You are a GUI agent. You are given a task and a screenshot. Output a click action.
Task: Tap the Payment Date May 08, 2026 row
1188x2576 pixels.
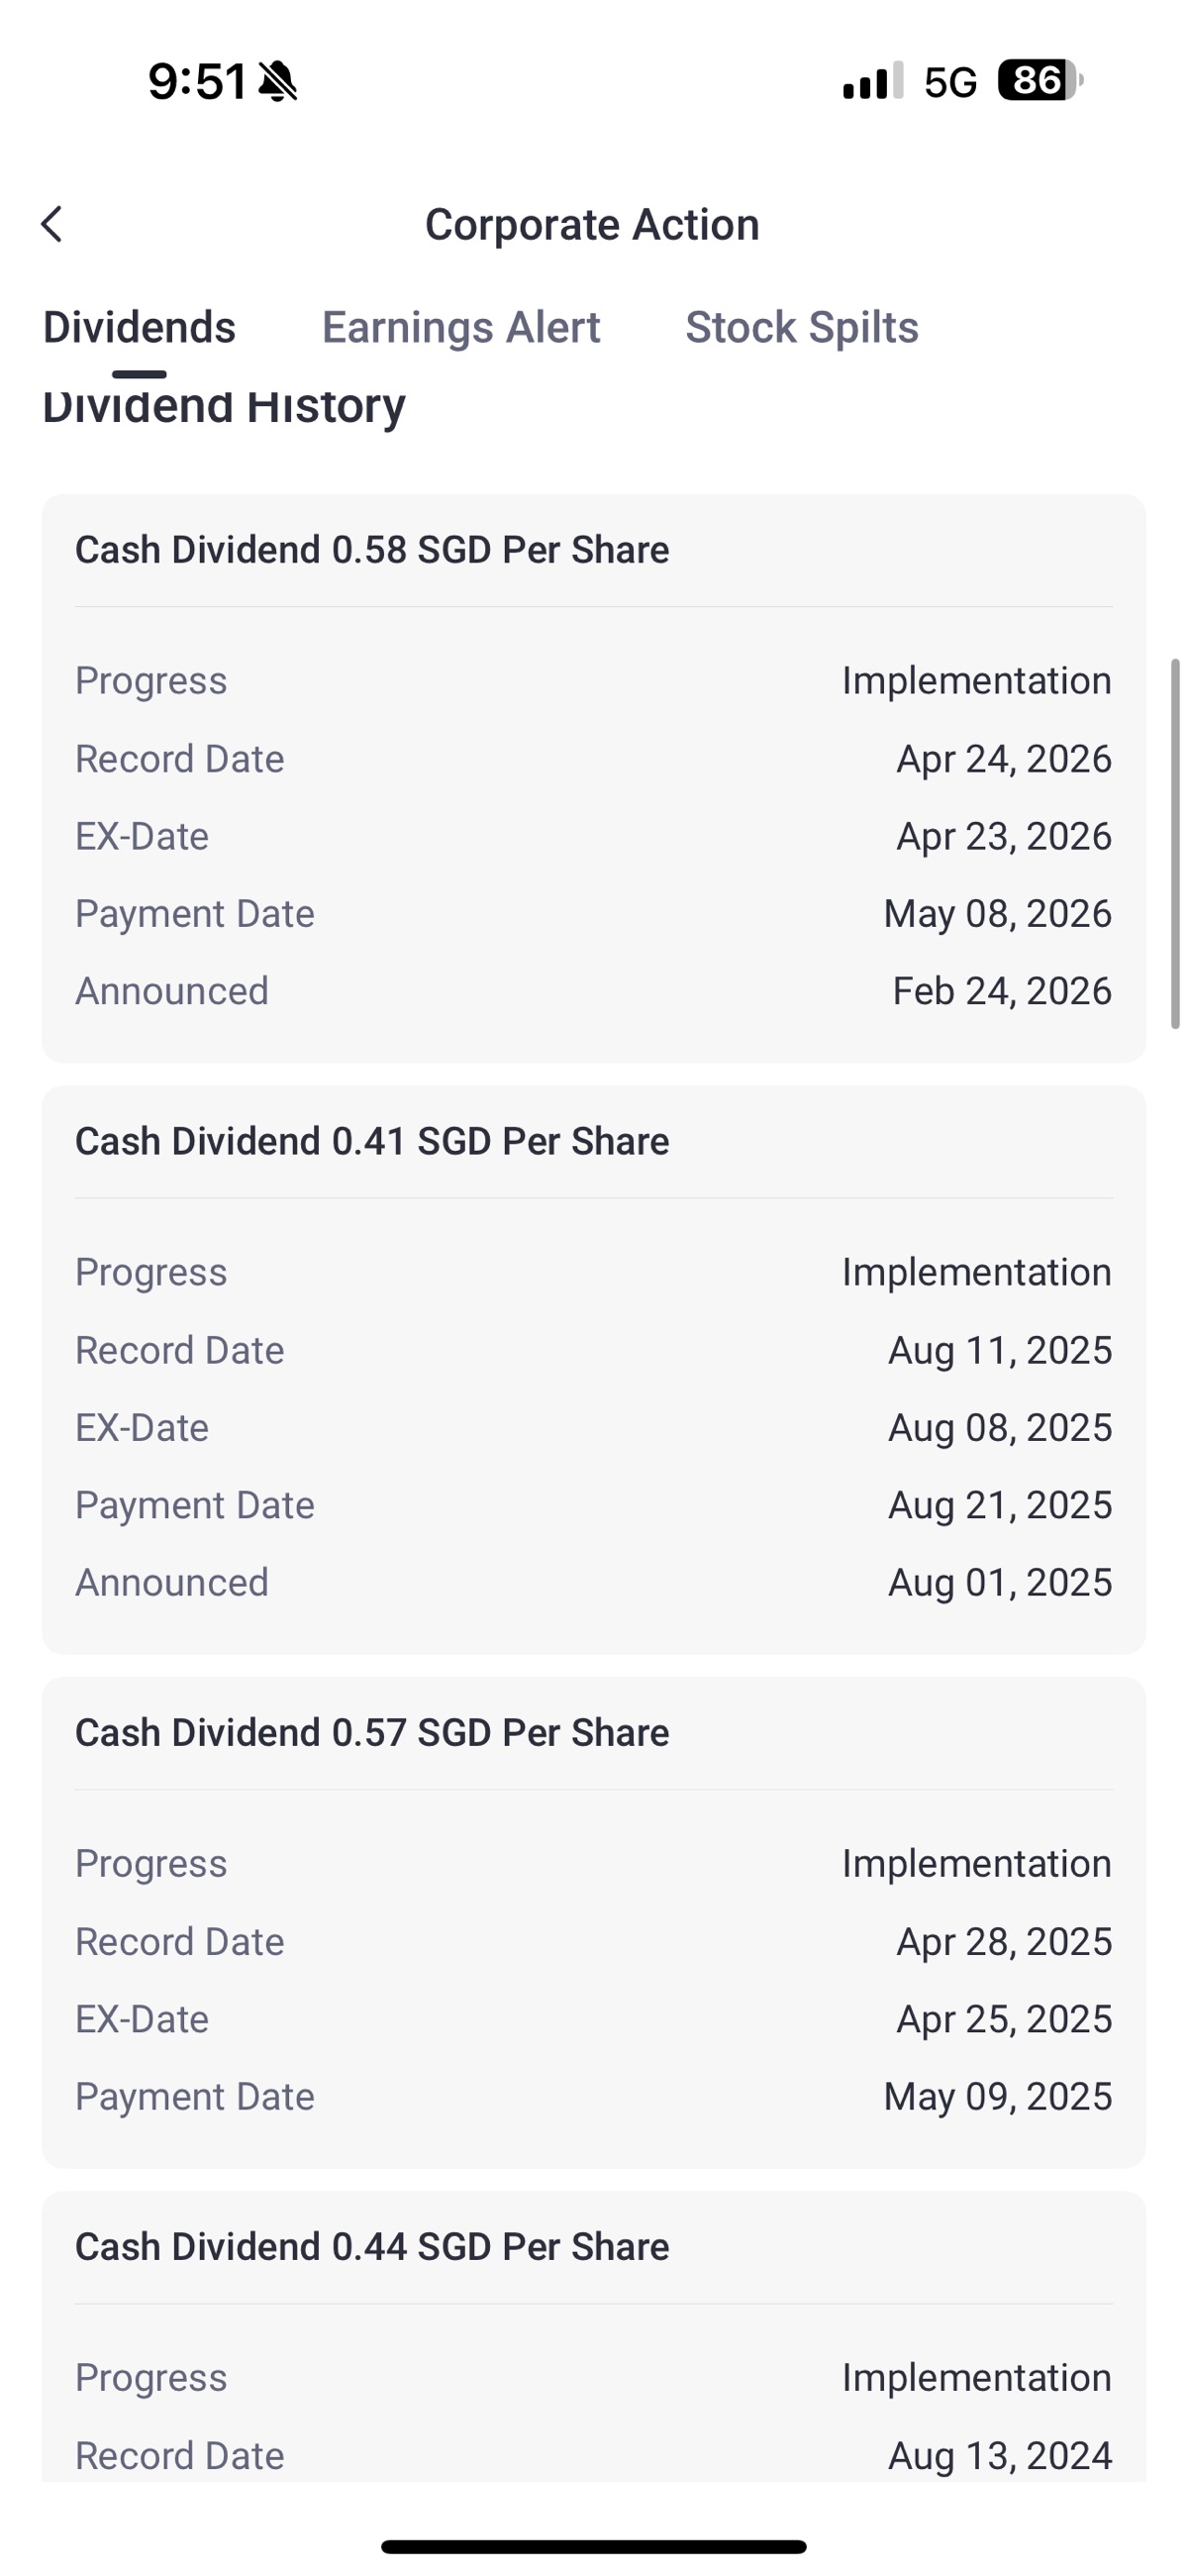click(594, 913)
